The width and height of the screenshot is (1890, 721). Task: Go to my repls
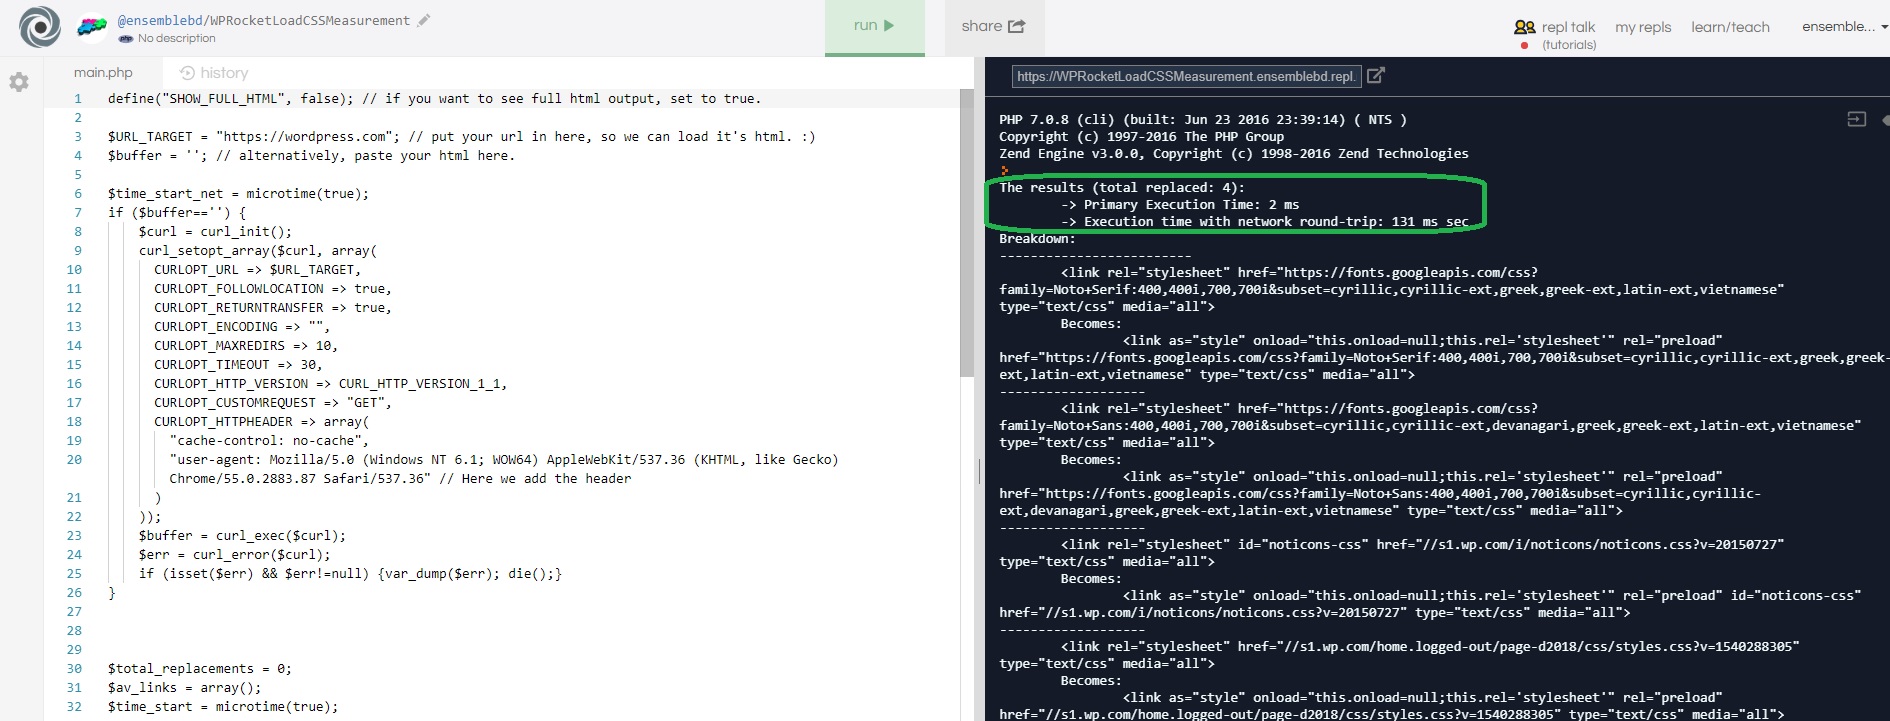[1643, 27]
